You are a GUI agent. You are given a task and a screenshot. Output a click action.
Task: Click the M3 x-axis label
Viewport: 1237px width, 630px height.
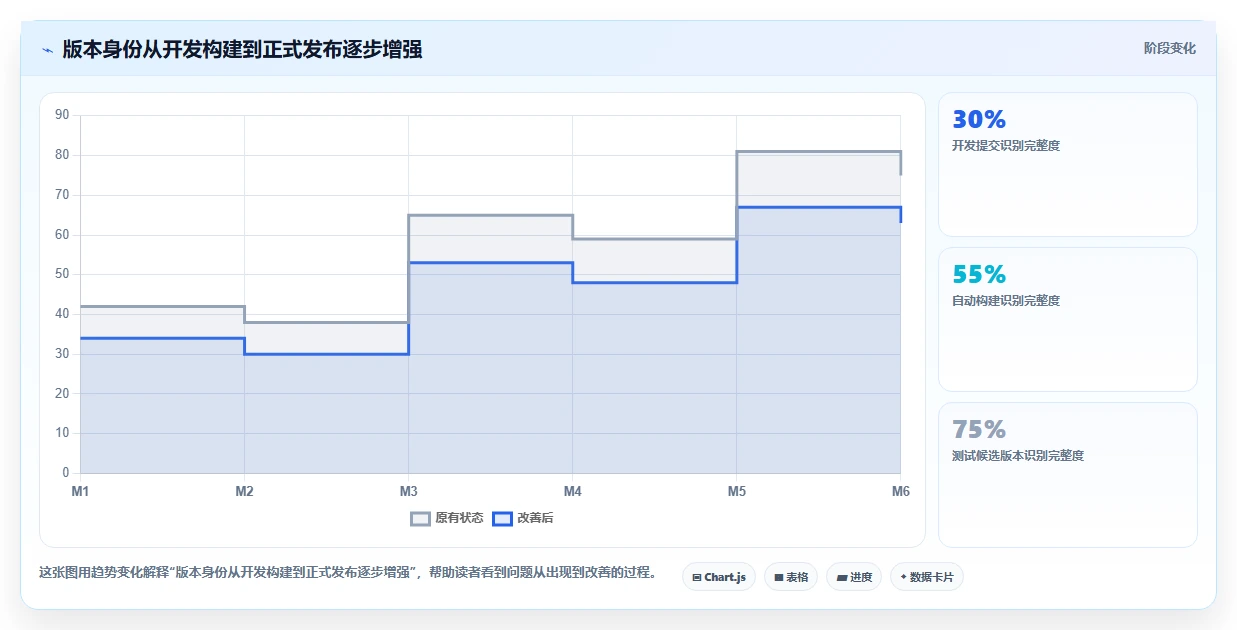(x=408, y=491)
